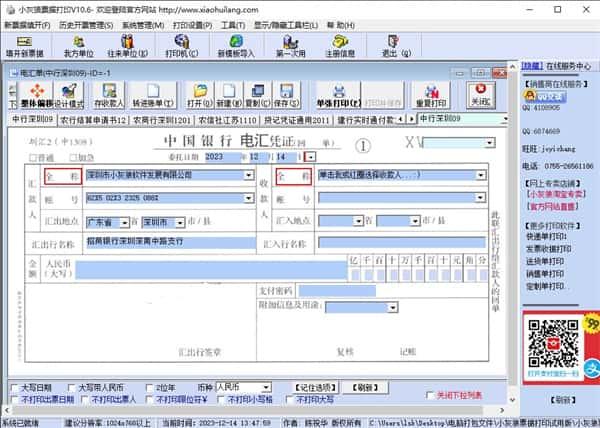Click the 官方网站首营 link
The width and height of the screenshot is (600, 428).
(x=552, y=207)
